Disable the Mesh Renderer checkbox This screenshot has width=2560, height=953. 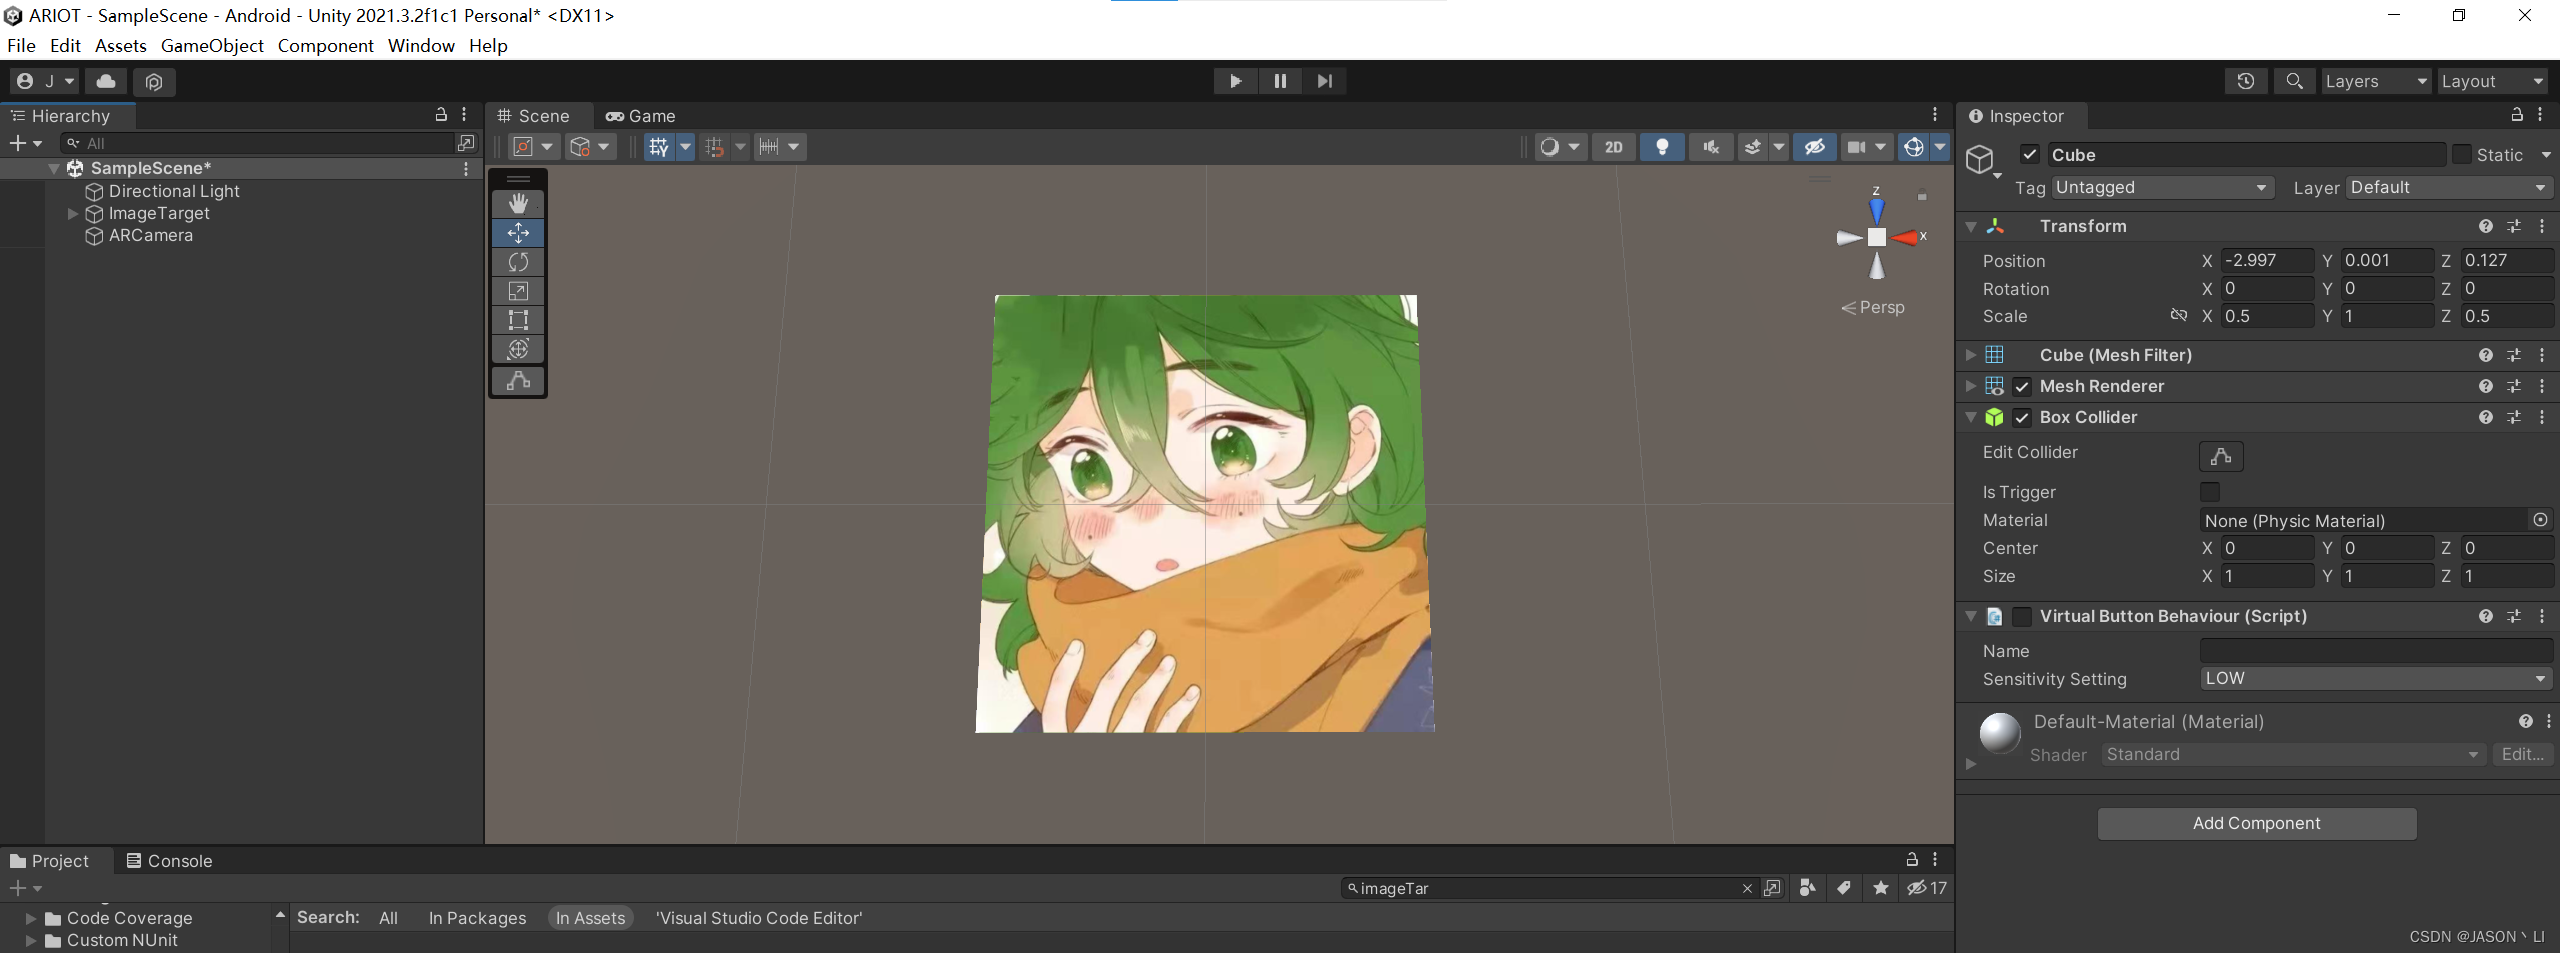click(2022, 386)
